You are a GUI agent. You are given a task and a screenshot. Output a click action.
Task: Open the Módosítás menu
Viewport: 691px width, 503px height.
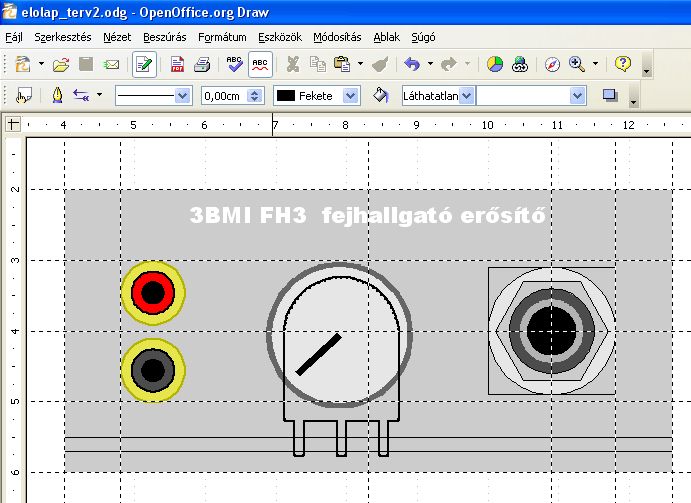point(338,37)
